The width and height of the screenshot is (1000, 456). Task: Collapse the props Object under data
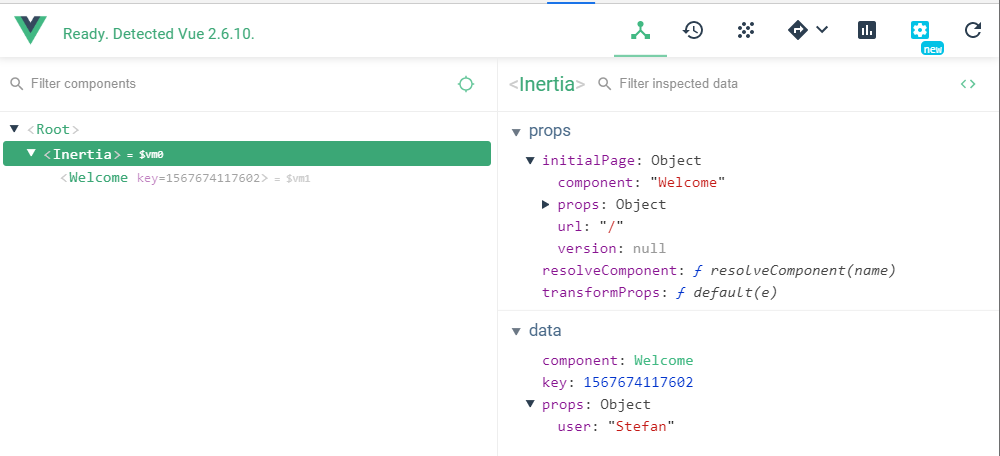(530, 404)
